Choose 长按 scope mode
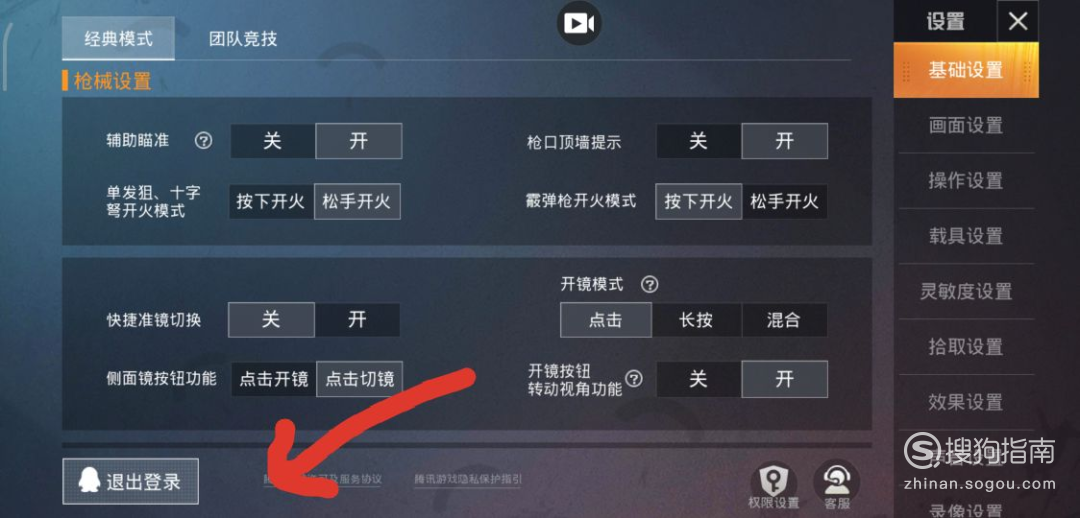Image resolution: width=1080 pixels, height=518 pixels. (696, 320)
